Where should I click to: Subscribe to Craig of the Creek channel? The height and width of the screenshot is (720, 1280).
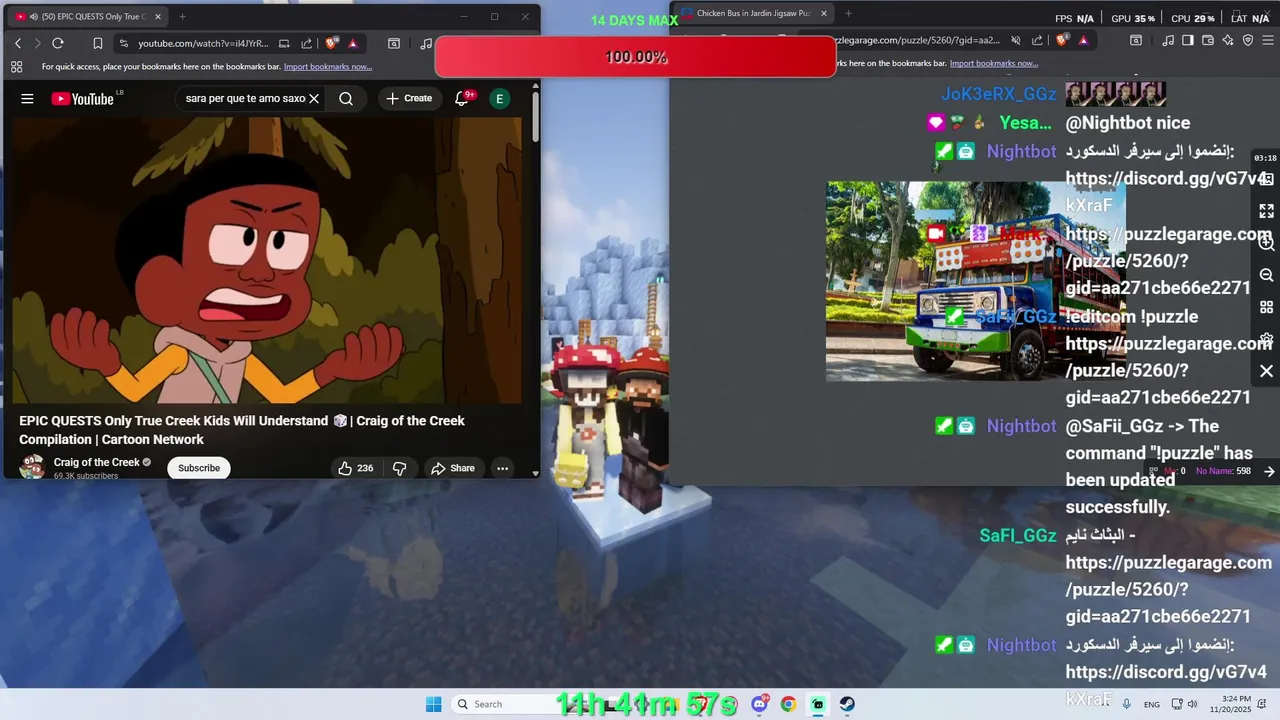[199, 468]
